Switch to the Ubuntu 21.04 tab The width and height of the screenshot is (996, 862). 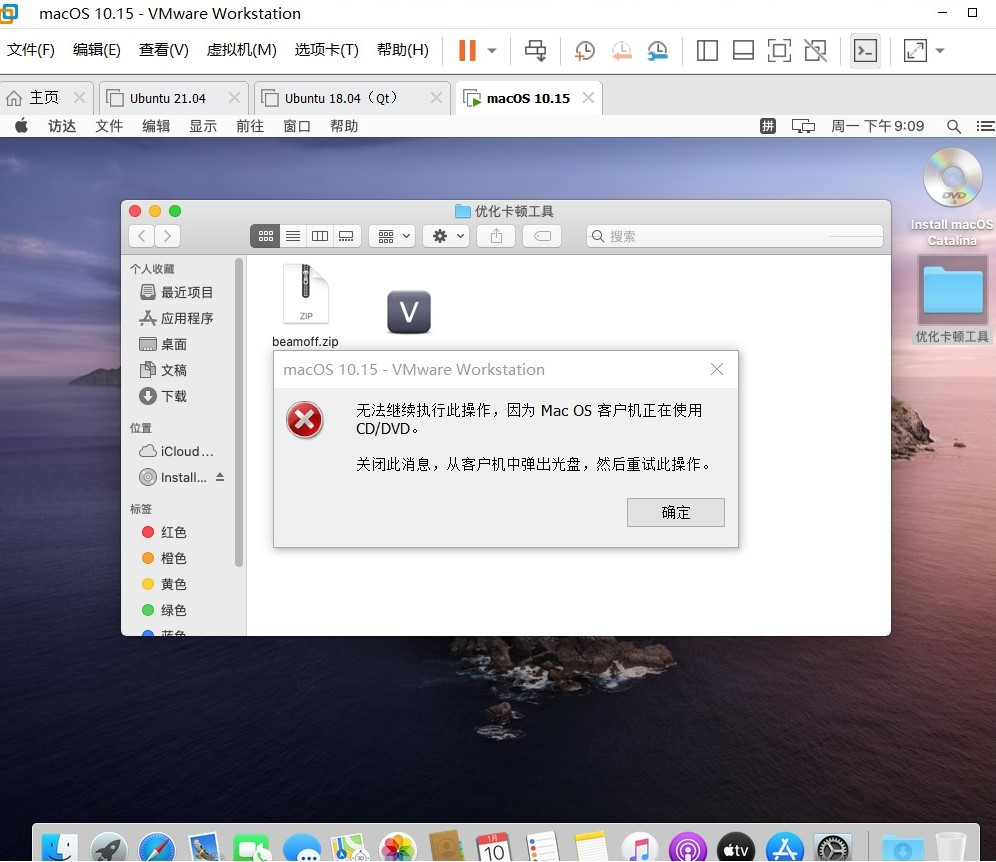pos(168,98)
